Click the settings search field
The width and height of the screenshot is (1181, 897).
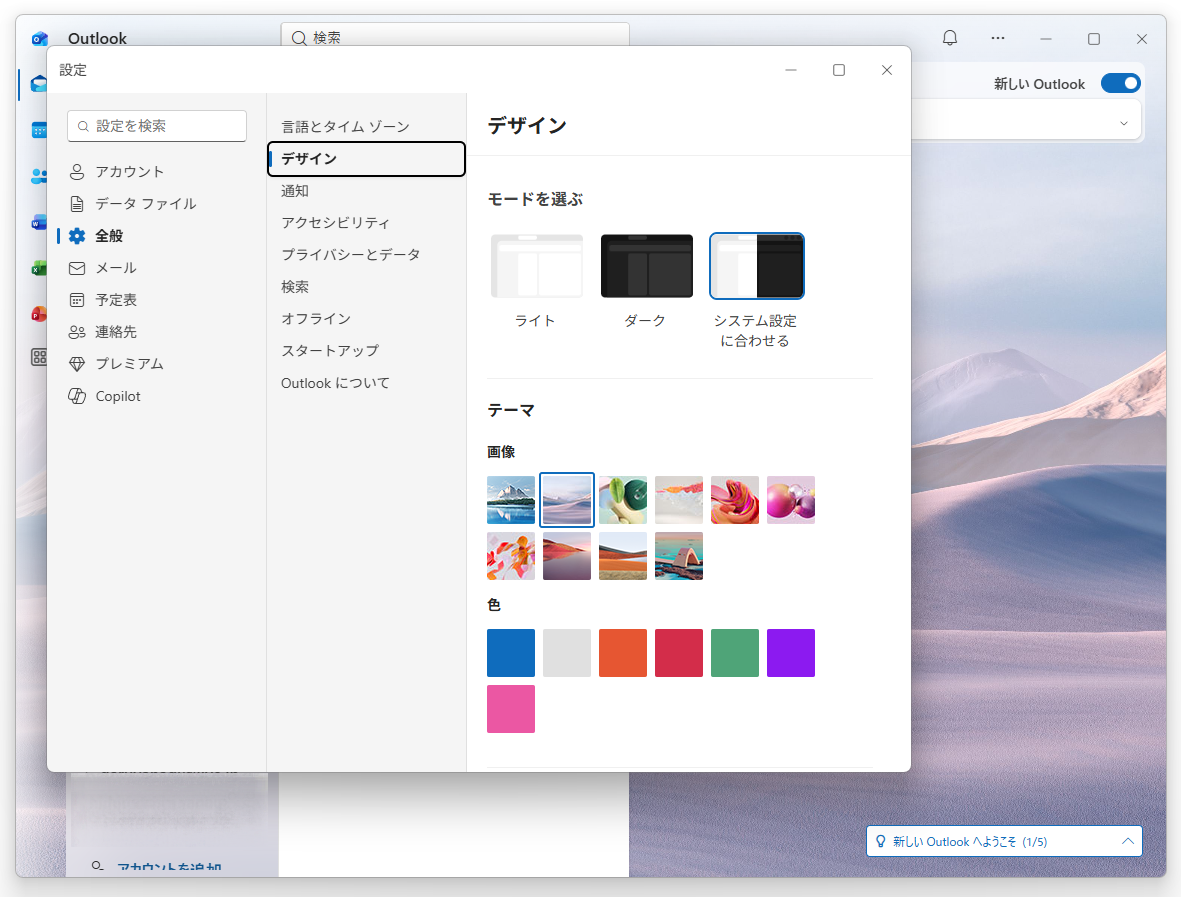[157, 126]
